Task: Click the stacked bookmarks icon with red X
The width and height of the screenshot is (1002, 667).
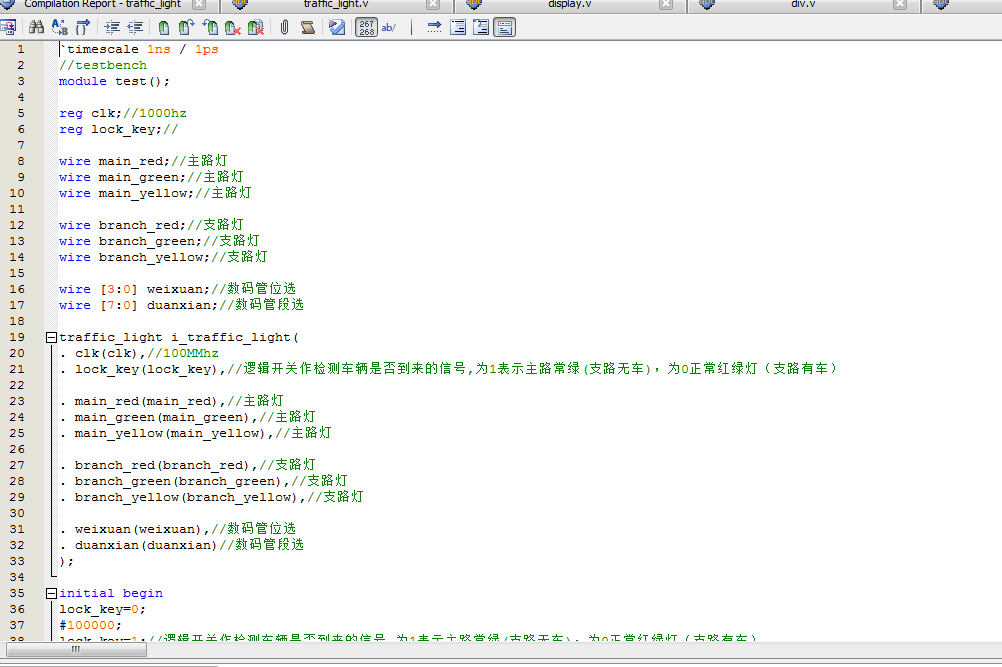Action: point(256,27)
